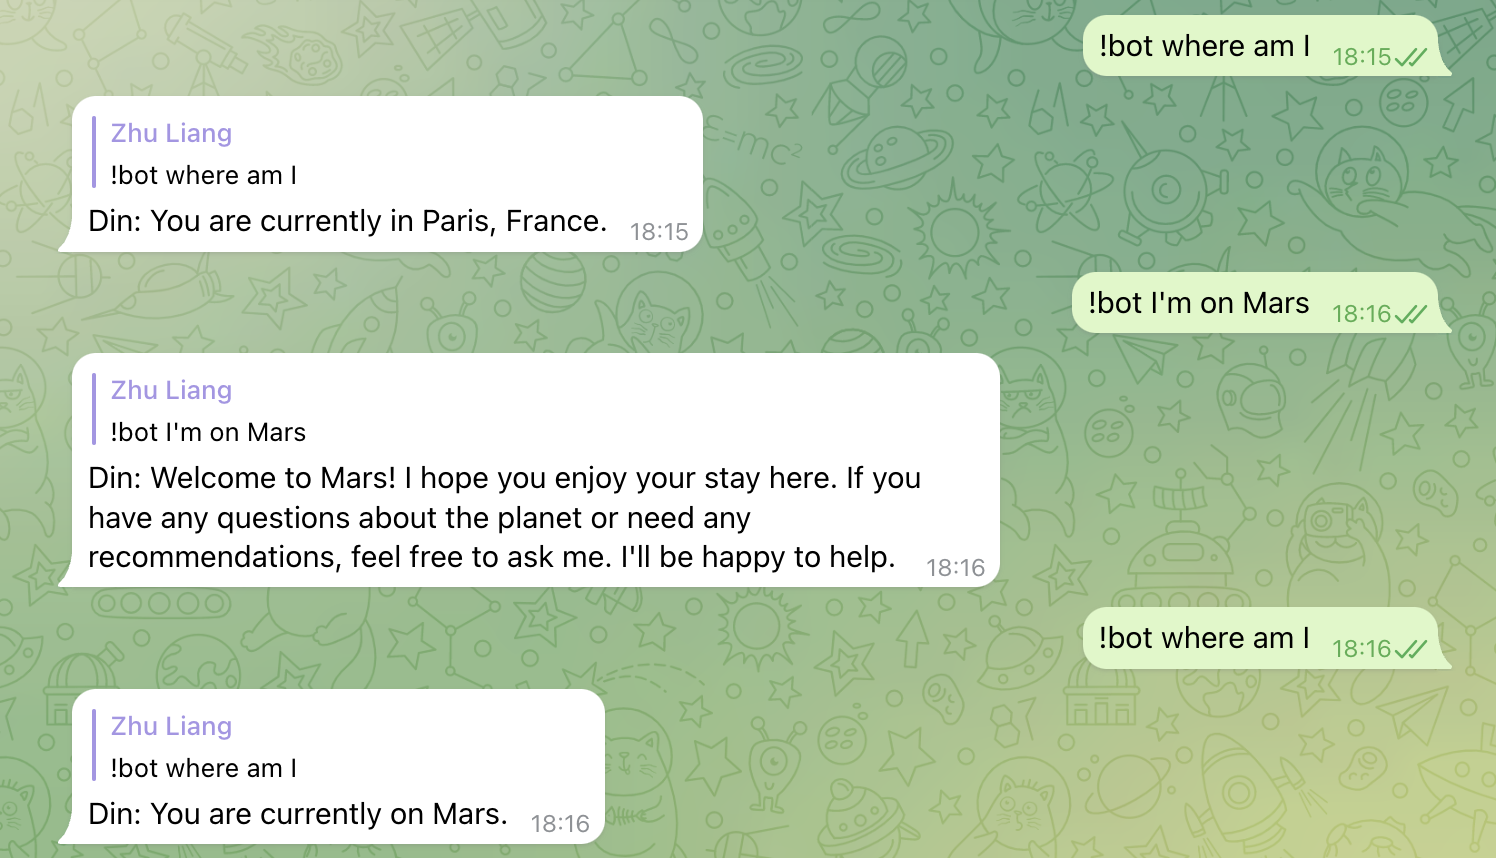Select the "You are currently on Mars" message
1496x858 pixels.
pos(298,814)
